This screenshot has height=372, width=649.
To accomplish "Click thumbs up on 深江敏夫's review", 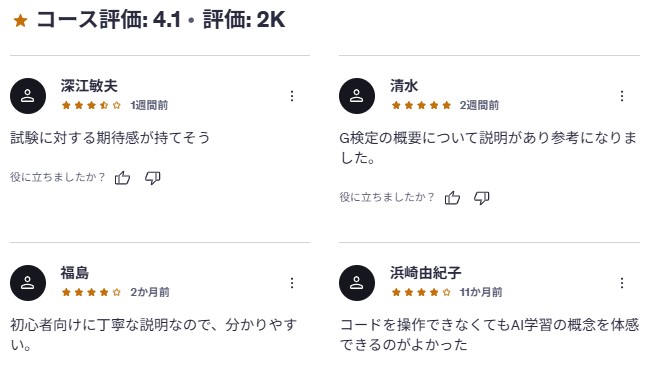I will 123,178.
